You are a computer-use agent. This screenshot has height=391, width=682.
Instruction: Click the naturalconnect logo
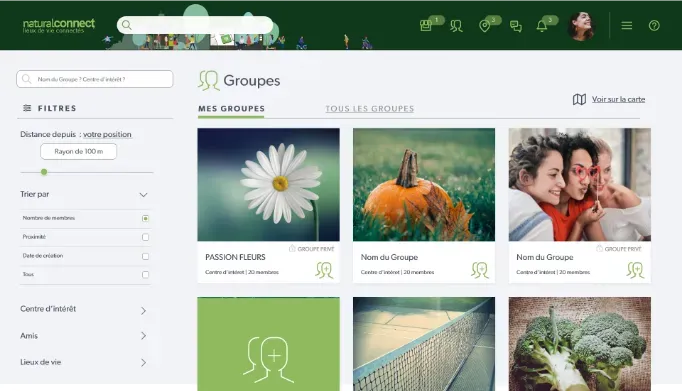pos(59,26)
